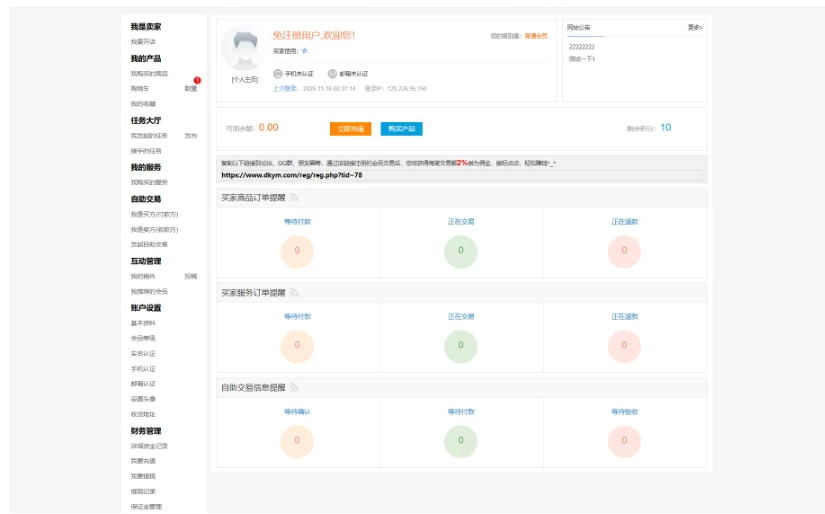Click orange 0 circle under product orders 等待付款
This screenshot has width=825, height=514.
[x=297, y=251]
